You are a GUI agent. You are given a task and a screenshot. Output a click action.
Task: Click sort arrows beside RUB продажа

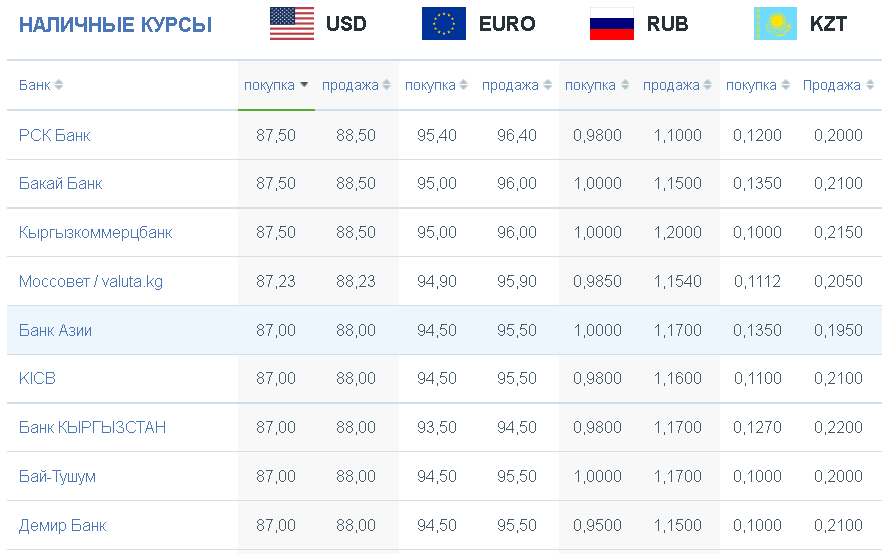(707, 85)
